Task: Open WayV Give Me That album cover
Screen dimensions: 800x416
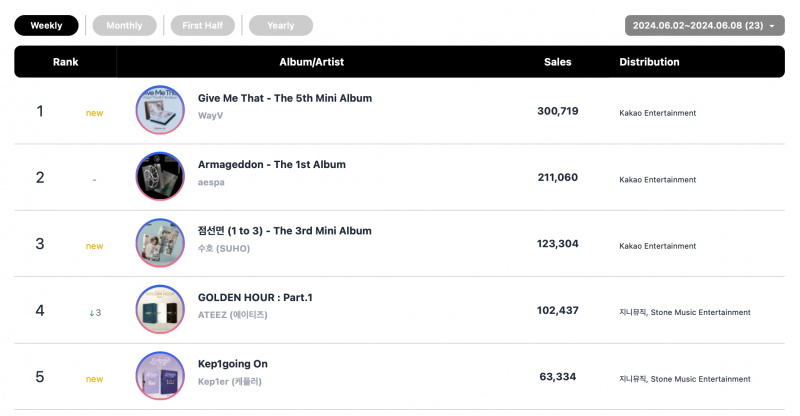Action: (x=160, y=110)
